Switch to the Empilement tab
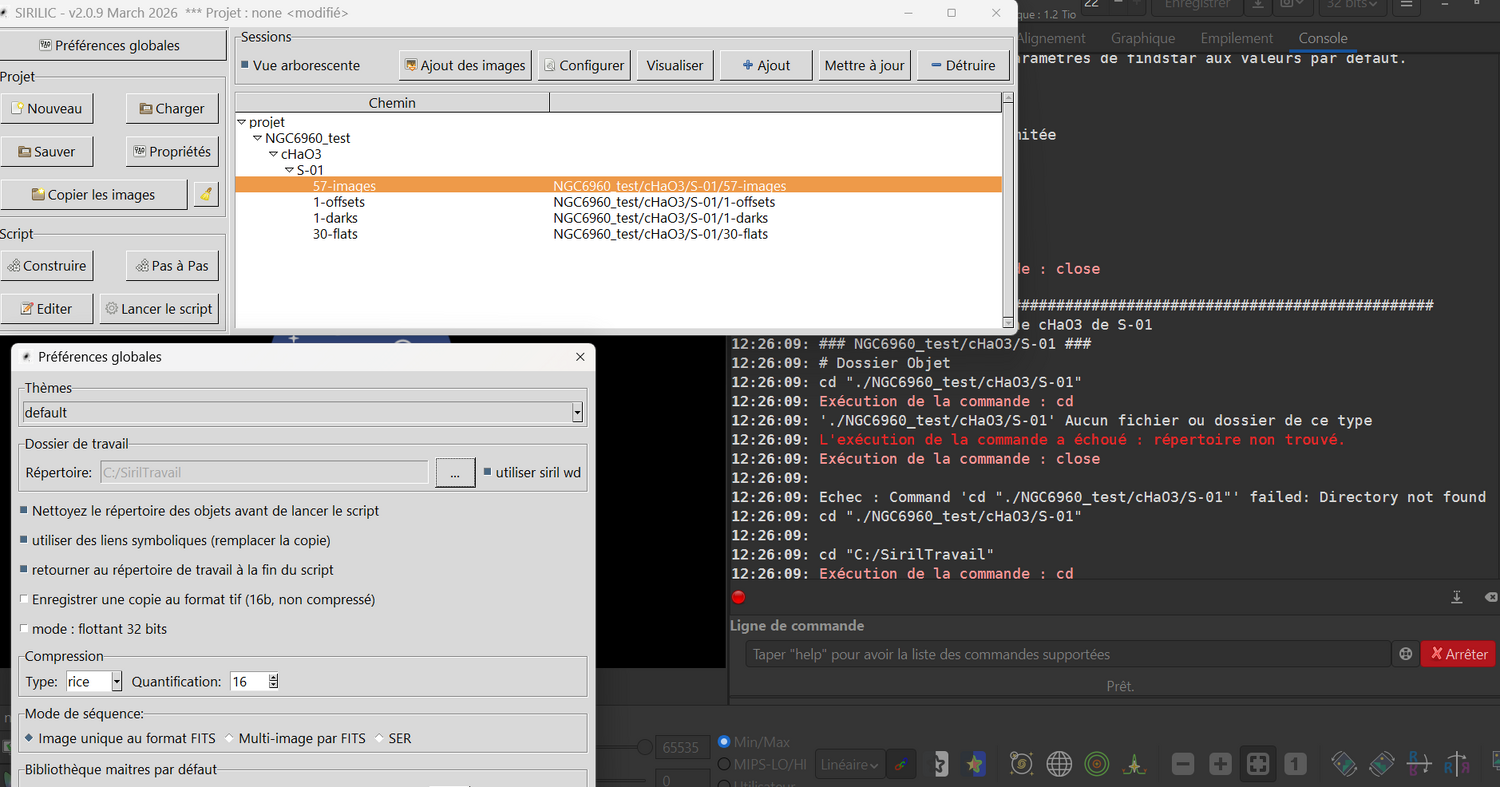The image size is (1500, 787). [x=1237, y=38]
